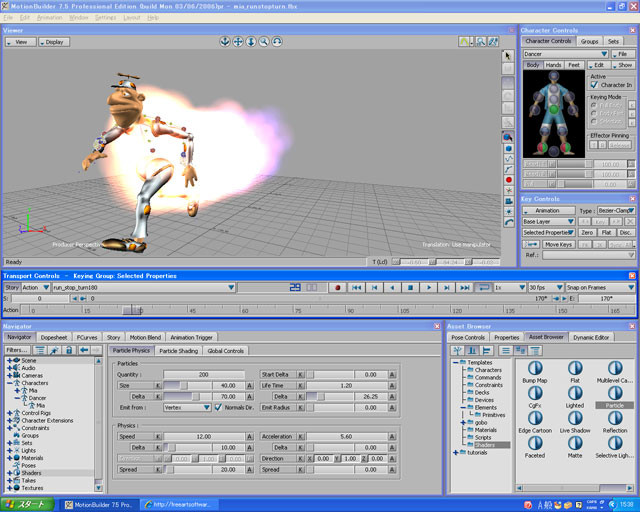Click the View button in Viewer
This screenshot has width=640, height=512.
point(20,42)
